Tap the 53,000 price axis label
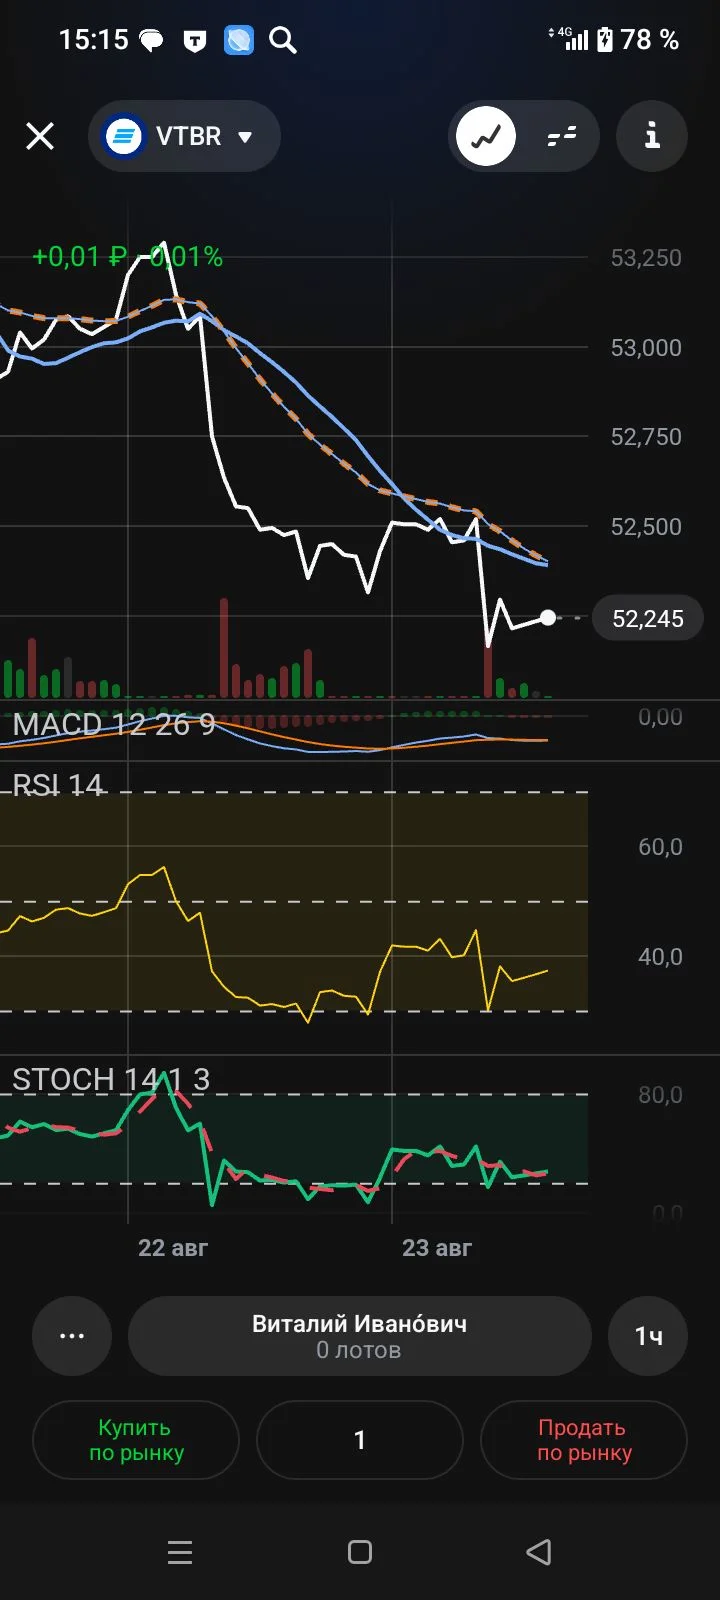Image resolution: width=720 pixels, height=1600 pixels. pos(646,348)
